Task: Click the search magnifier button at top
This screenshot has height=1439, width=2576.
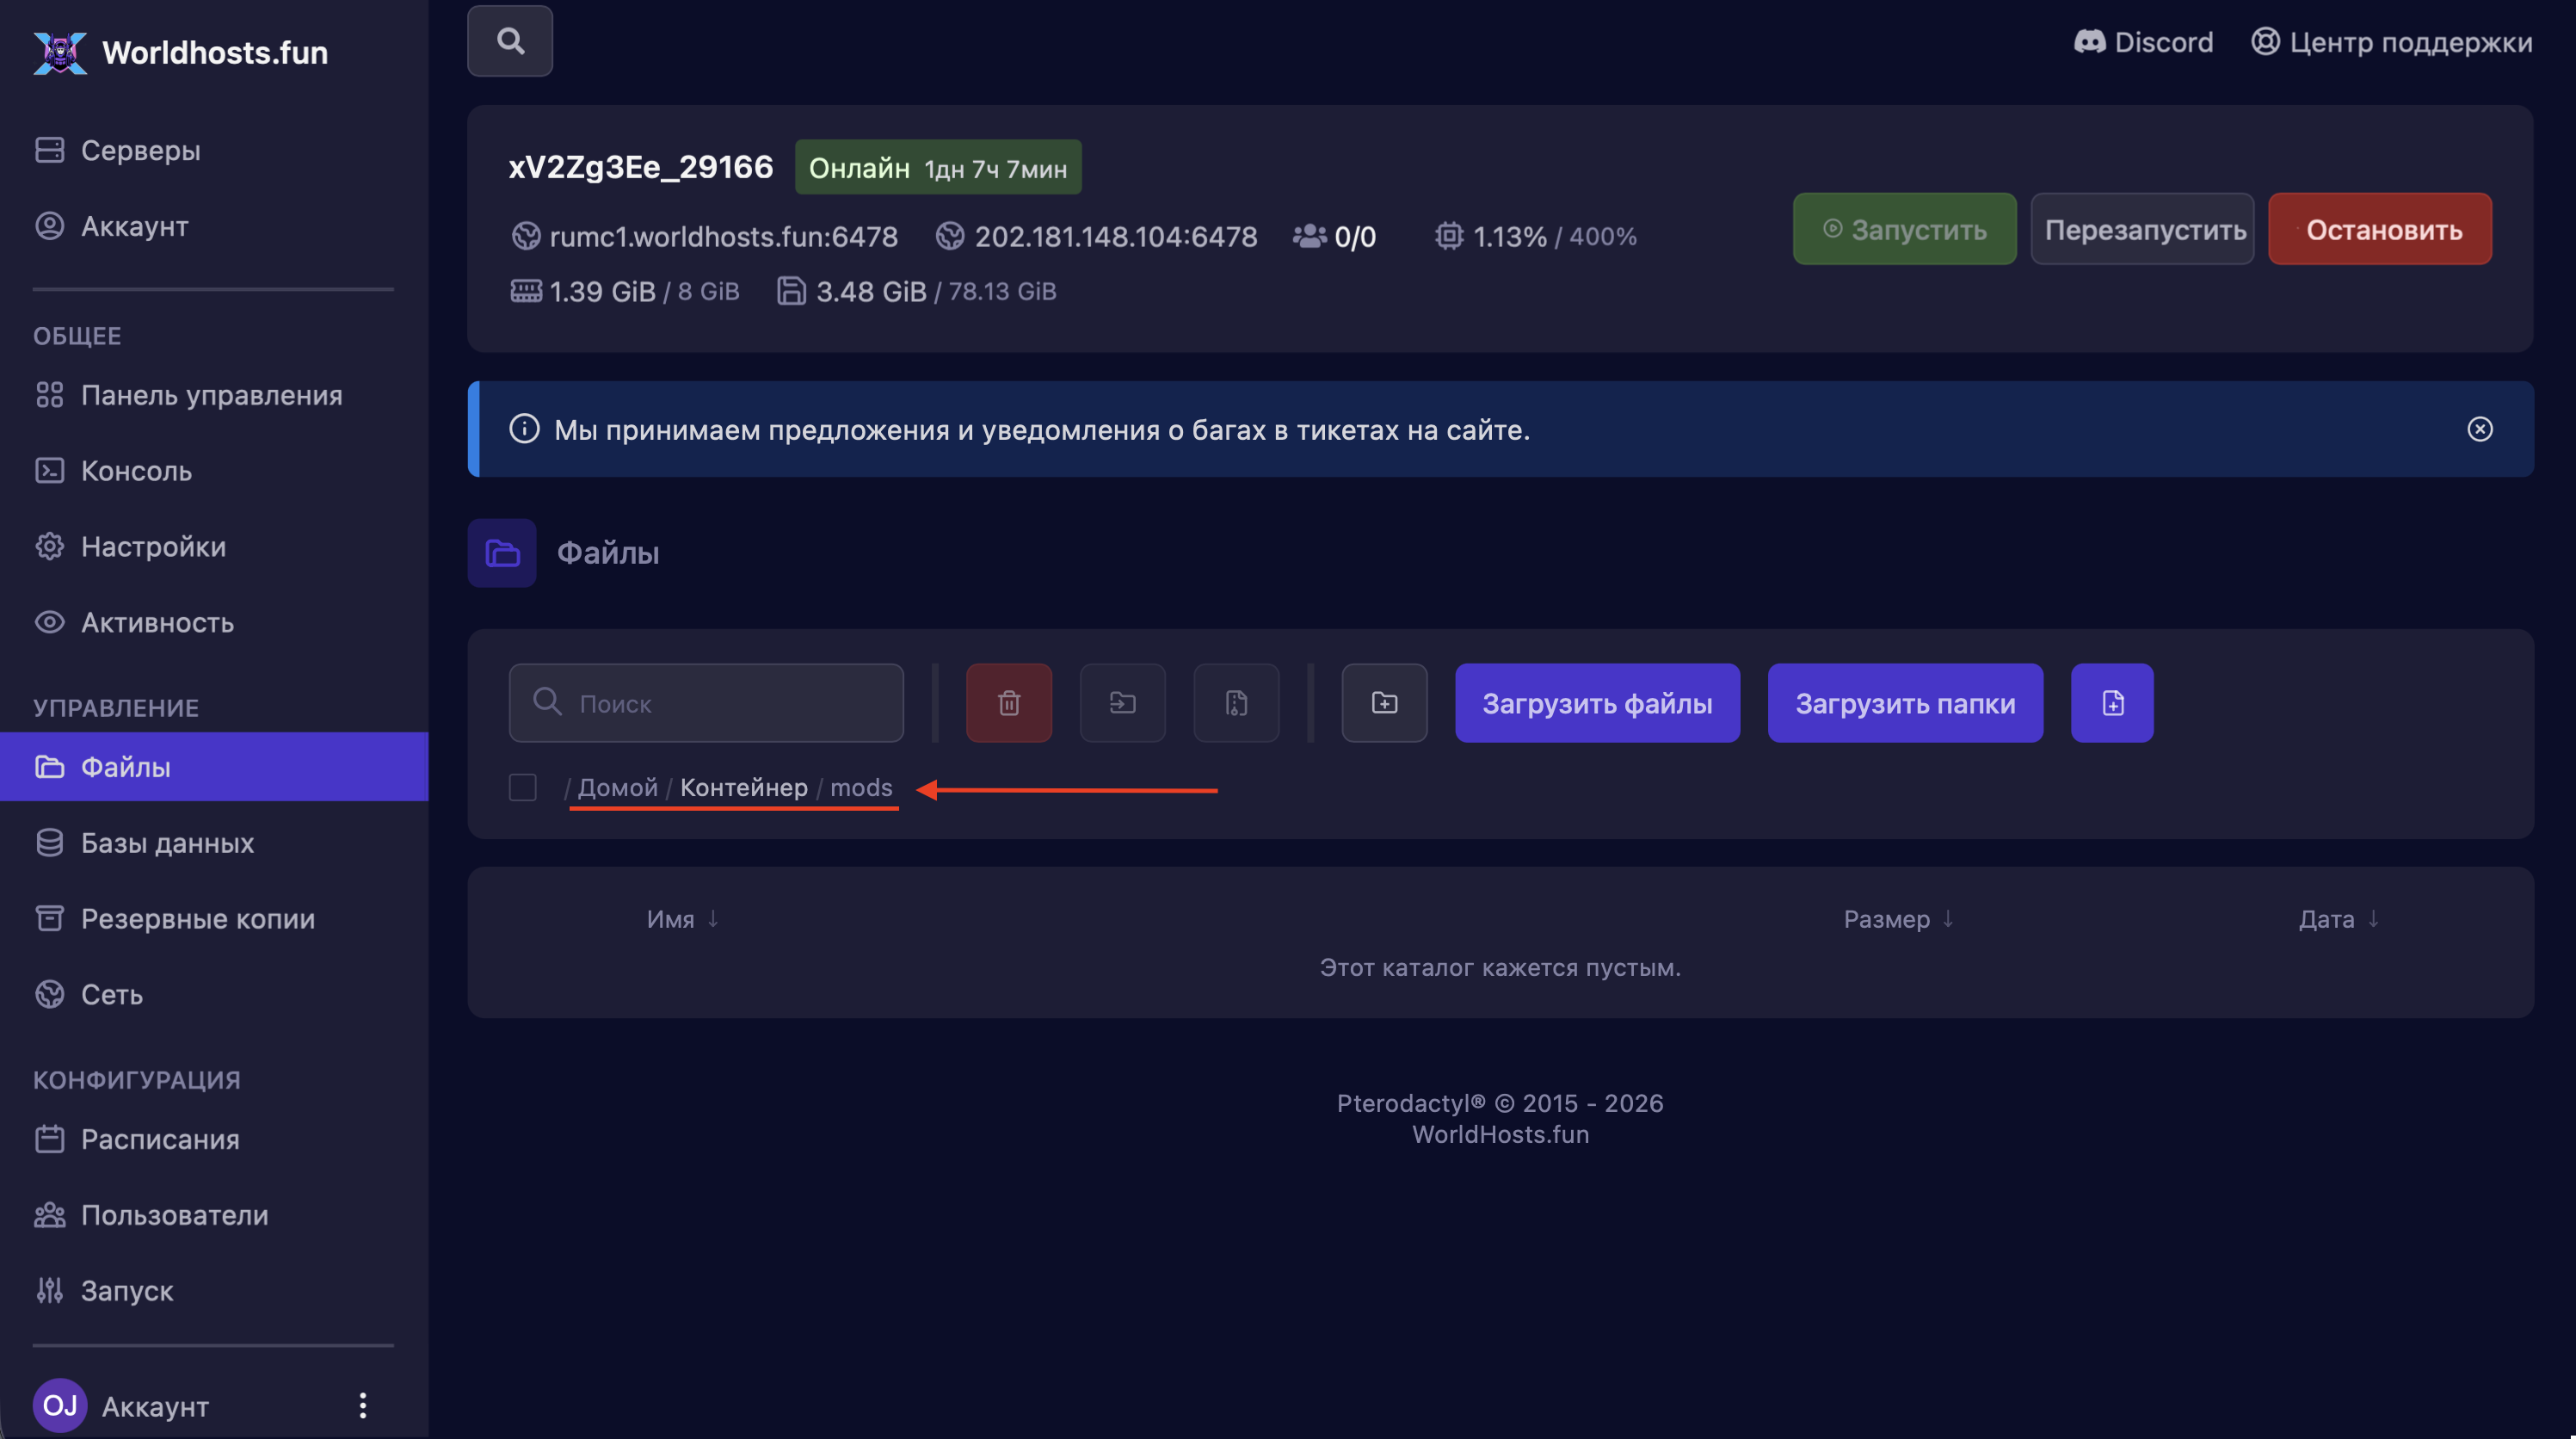Action: pos(510,41)
